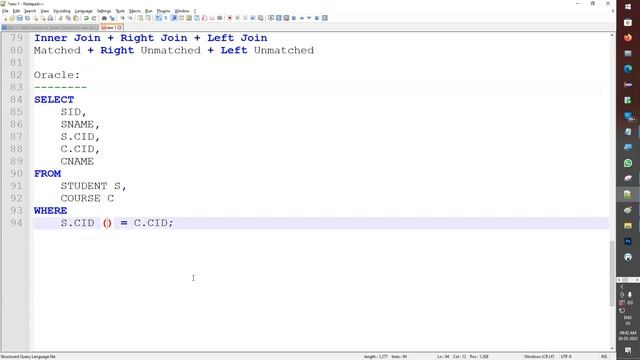Toggle word wrap from the toolbar

tap(158, 18)
